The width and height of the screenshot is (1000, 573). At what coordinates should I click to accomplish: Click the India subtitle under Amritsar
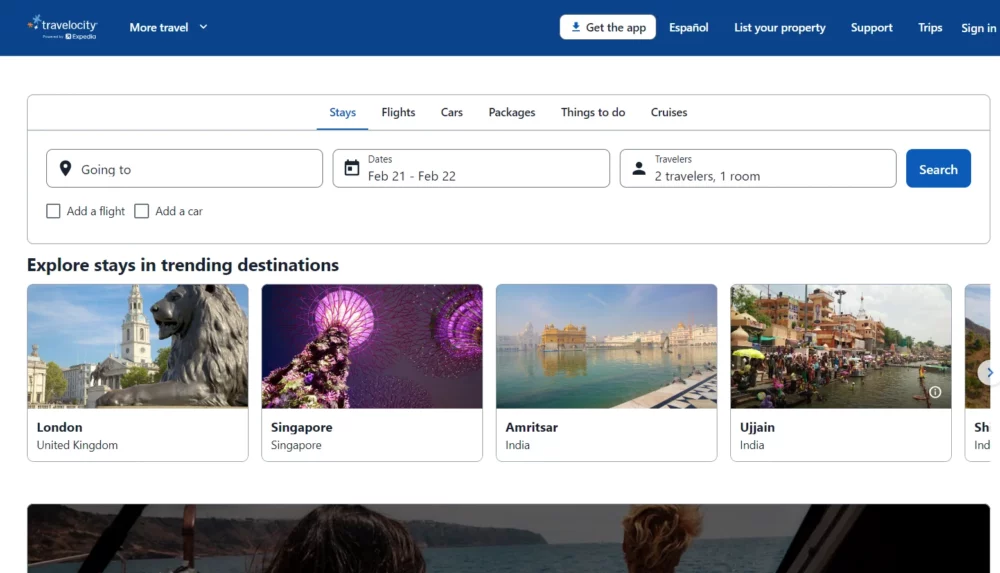[517, 445]
